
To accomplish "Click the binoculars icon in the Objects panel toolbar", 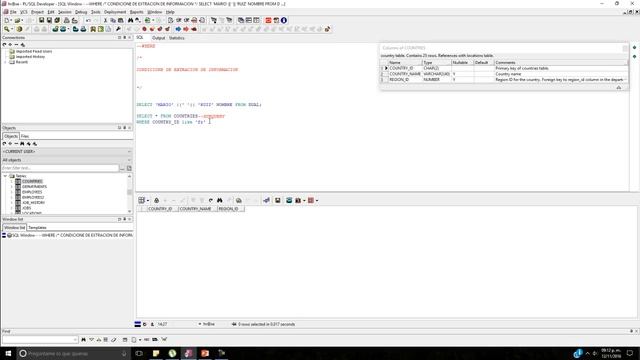I will (x=22, y=144).
